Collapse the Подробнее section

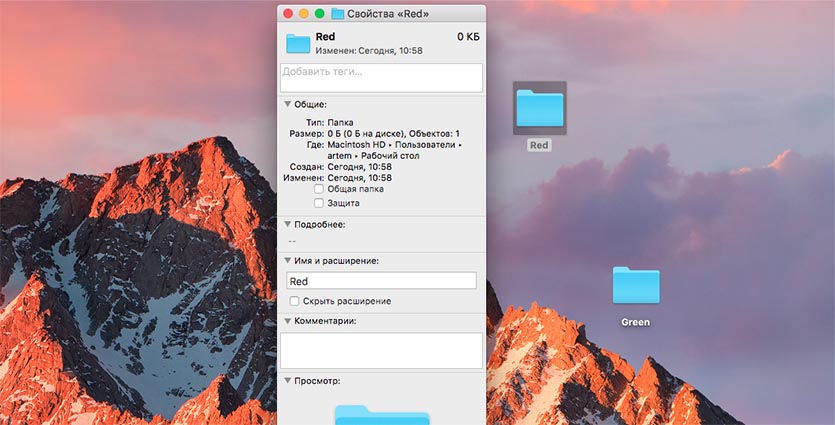click(288, 225)
